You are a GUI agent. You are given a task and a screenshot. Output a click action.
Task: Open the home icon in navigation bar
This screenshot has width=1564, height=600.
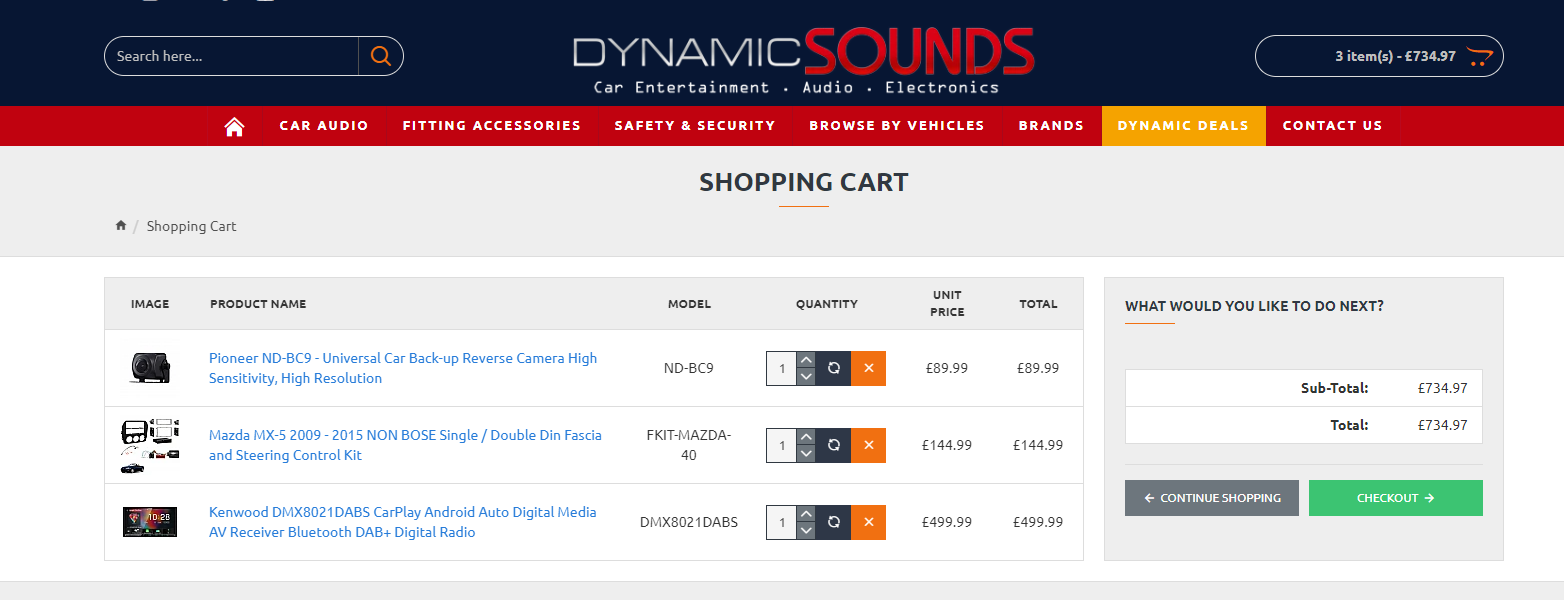tap(235, 126)
